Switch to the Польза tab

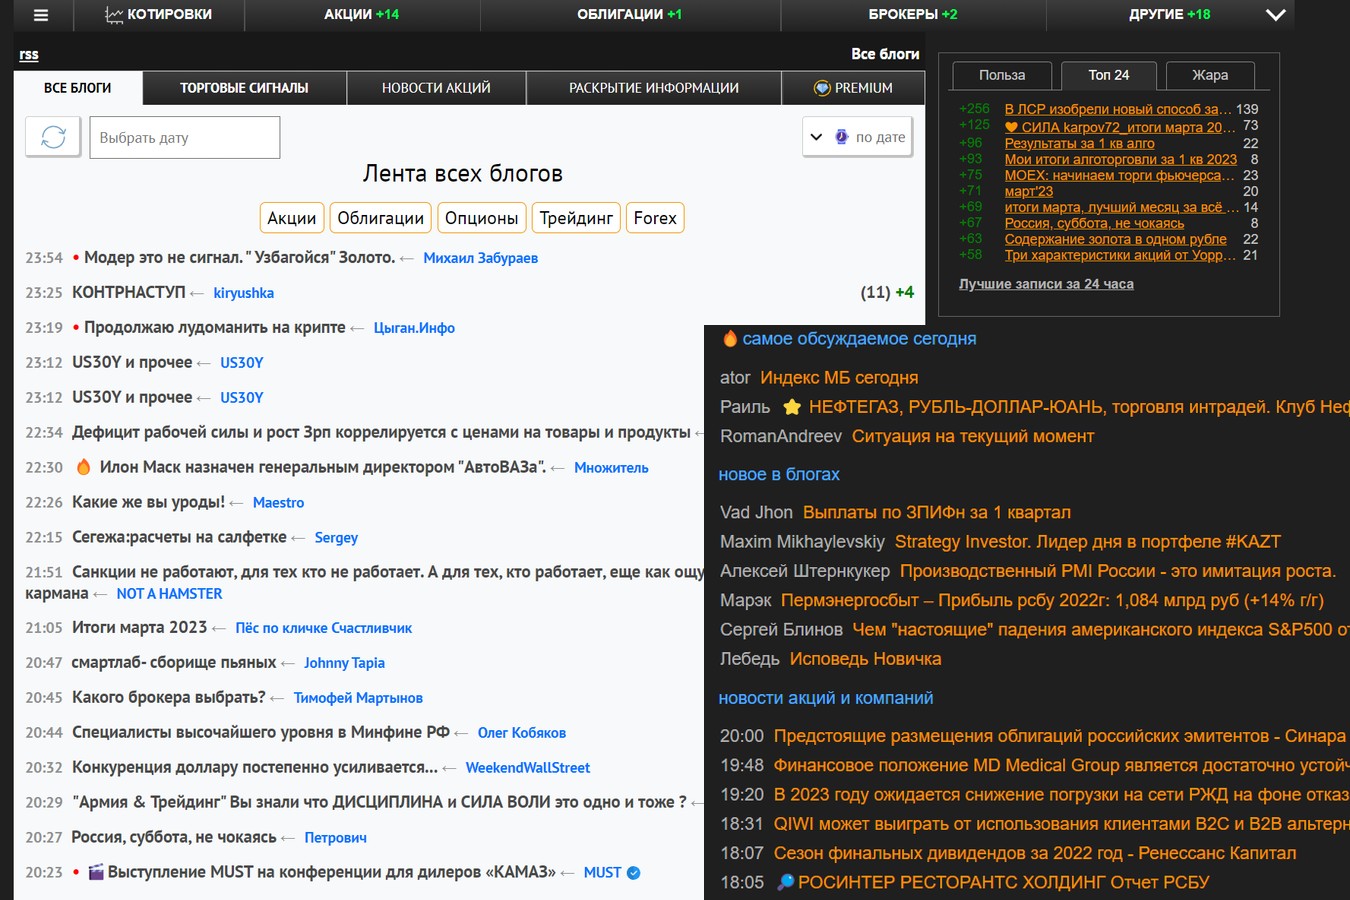pyautogui.click(x=1002, y=75)
